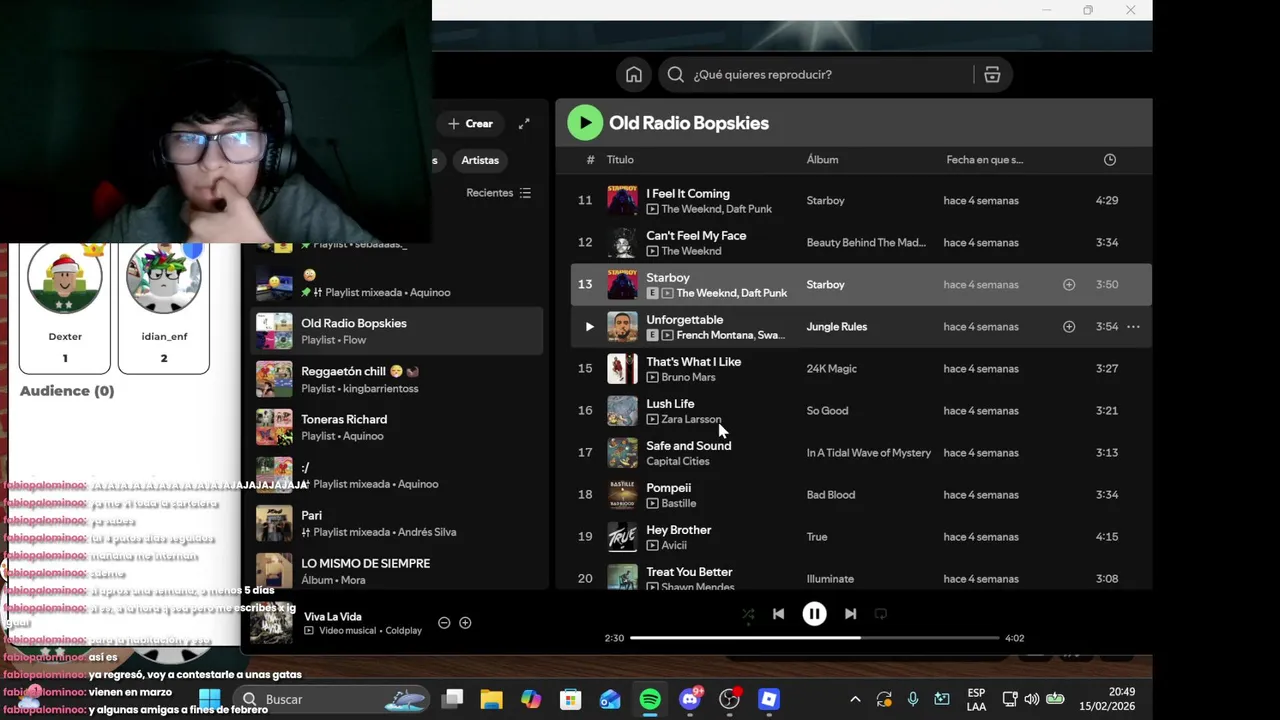Screen dimensions: 1280x720
Task: Click the plus Crear button
Action: [470, 124]
